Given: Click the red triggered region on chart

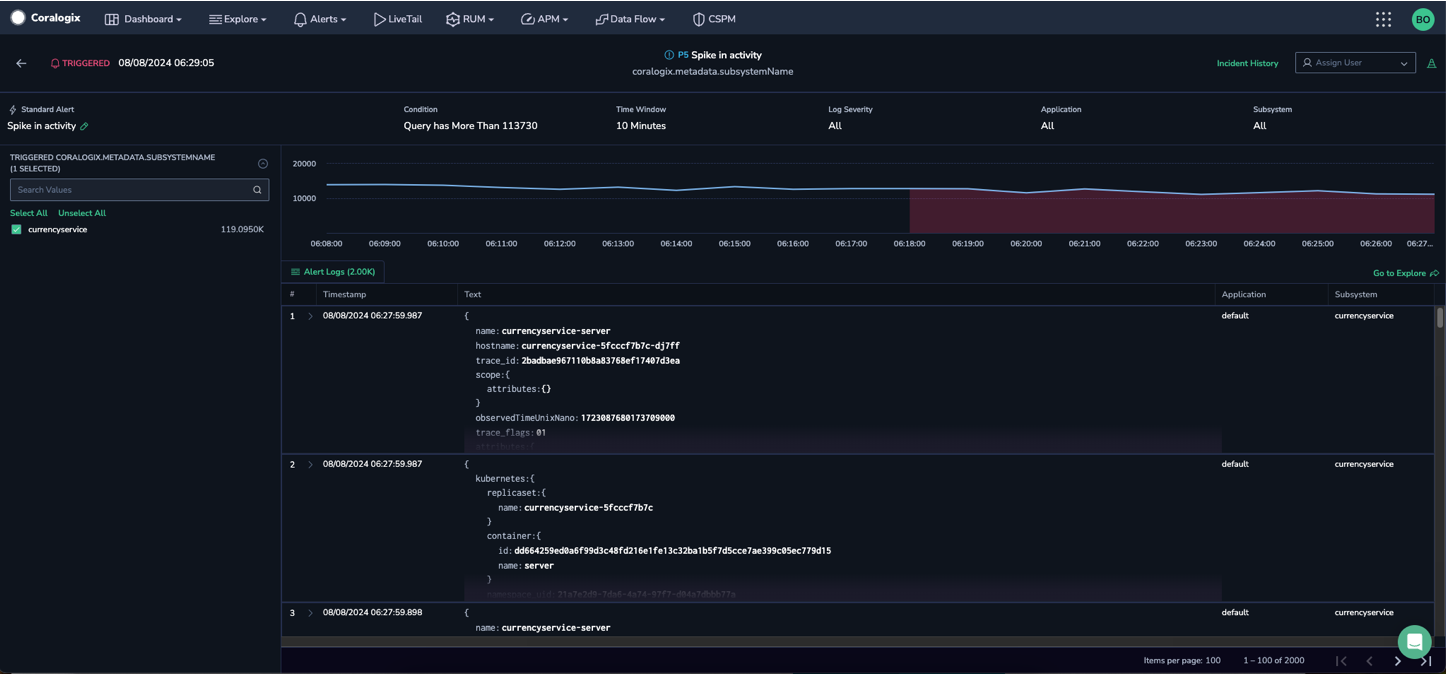Looking at the screenshot, I should click(x=1172, y=211).
